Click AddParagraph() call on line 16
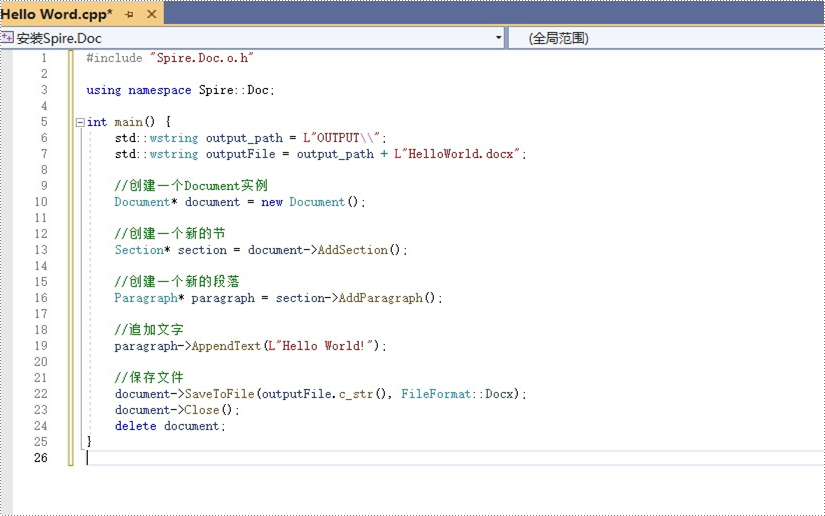Image resolution: width=825 pixels, height=516 pixels. pyautogui.click(x=387, y=298)
